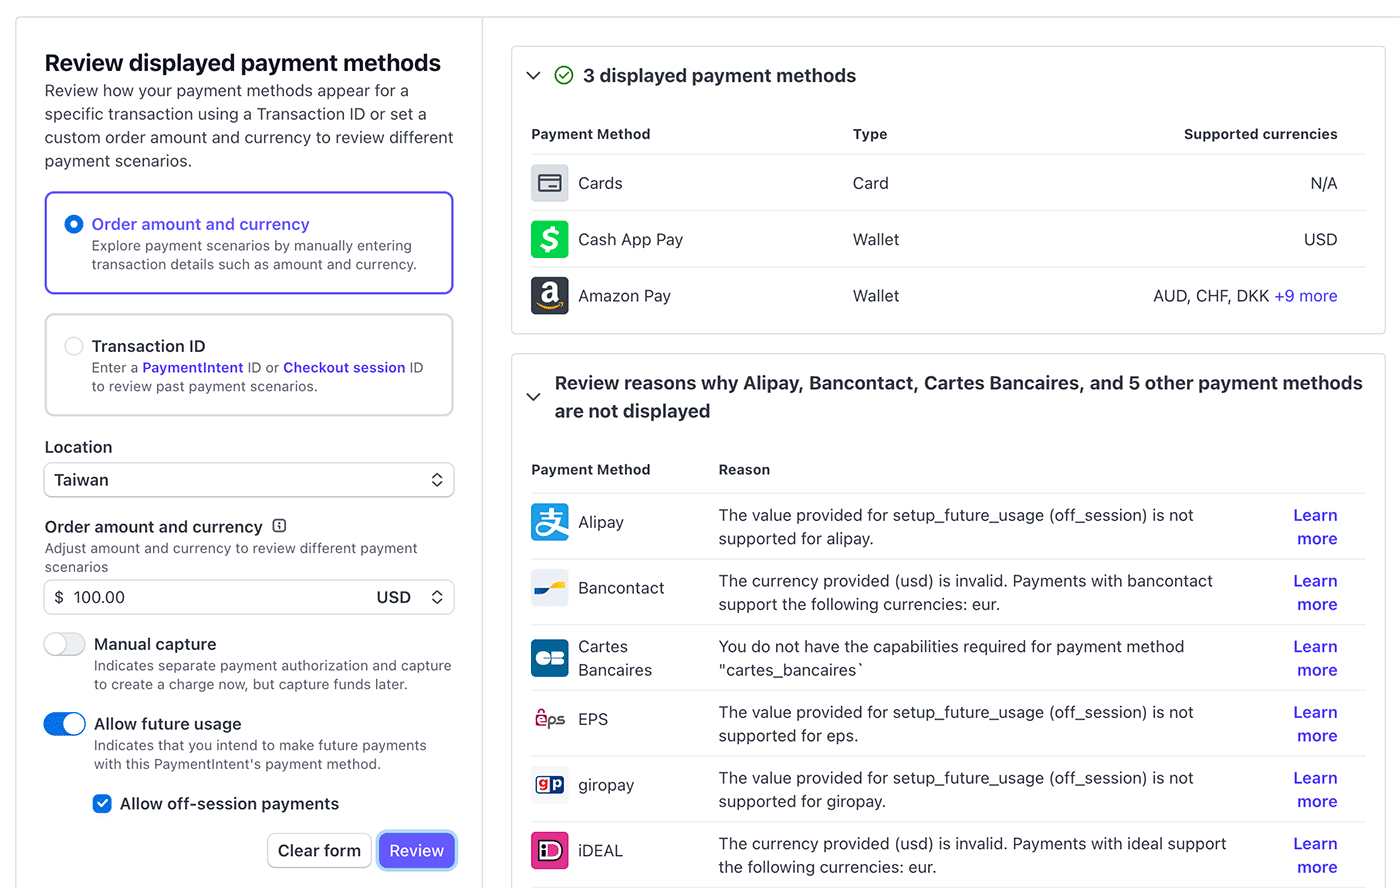Image resolution: width=1400 pixels, height=888 pixels.
Task: Click the giropay logo icon
Action: [x=550, y=785]
